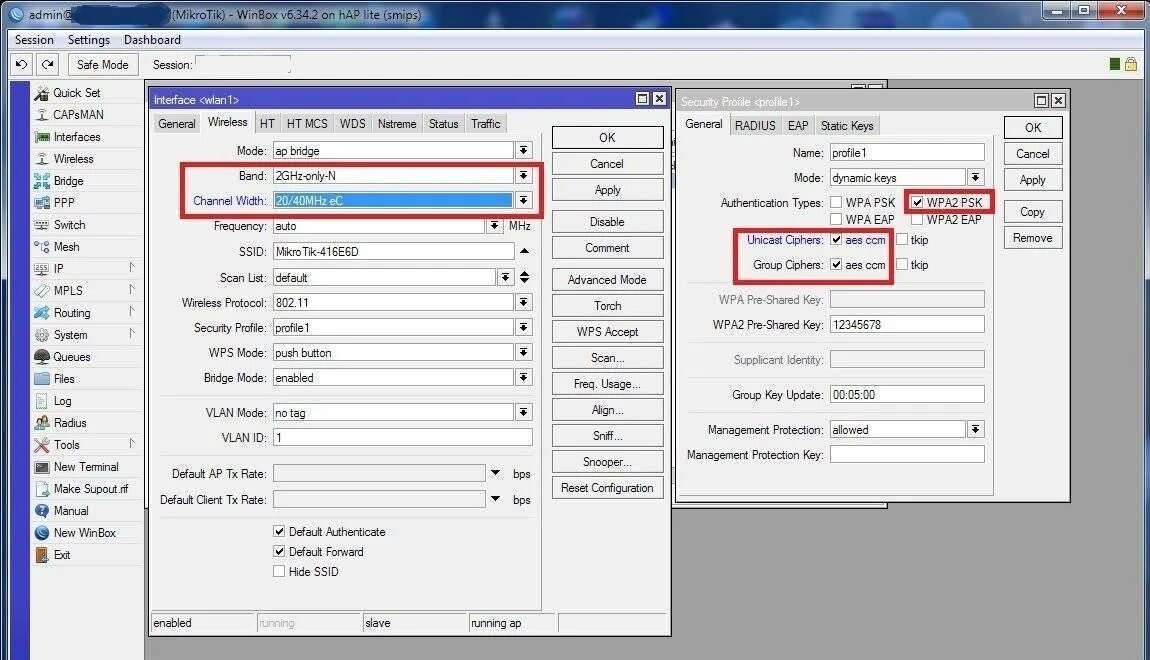Click the Advanced Mode button
Image resolution: width=1150 pixels, height=660 pixels.
[607, 279]
